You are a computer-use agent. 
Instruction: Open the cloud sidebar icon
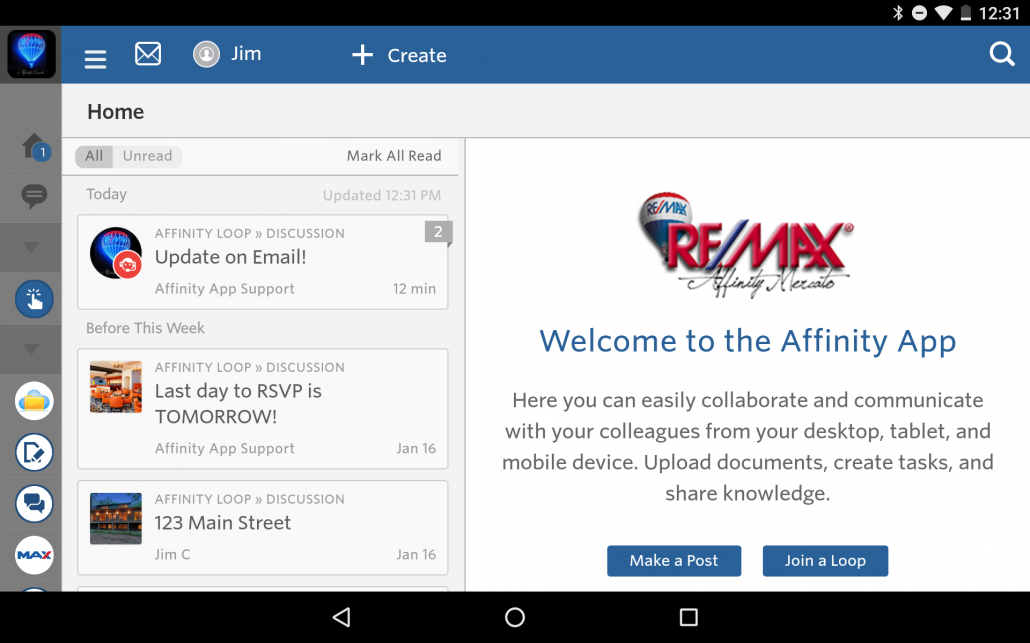34,401
